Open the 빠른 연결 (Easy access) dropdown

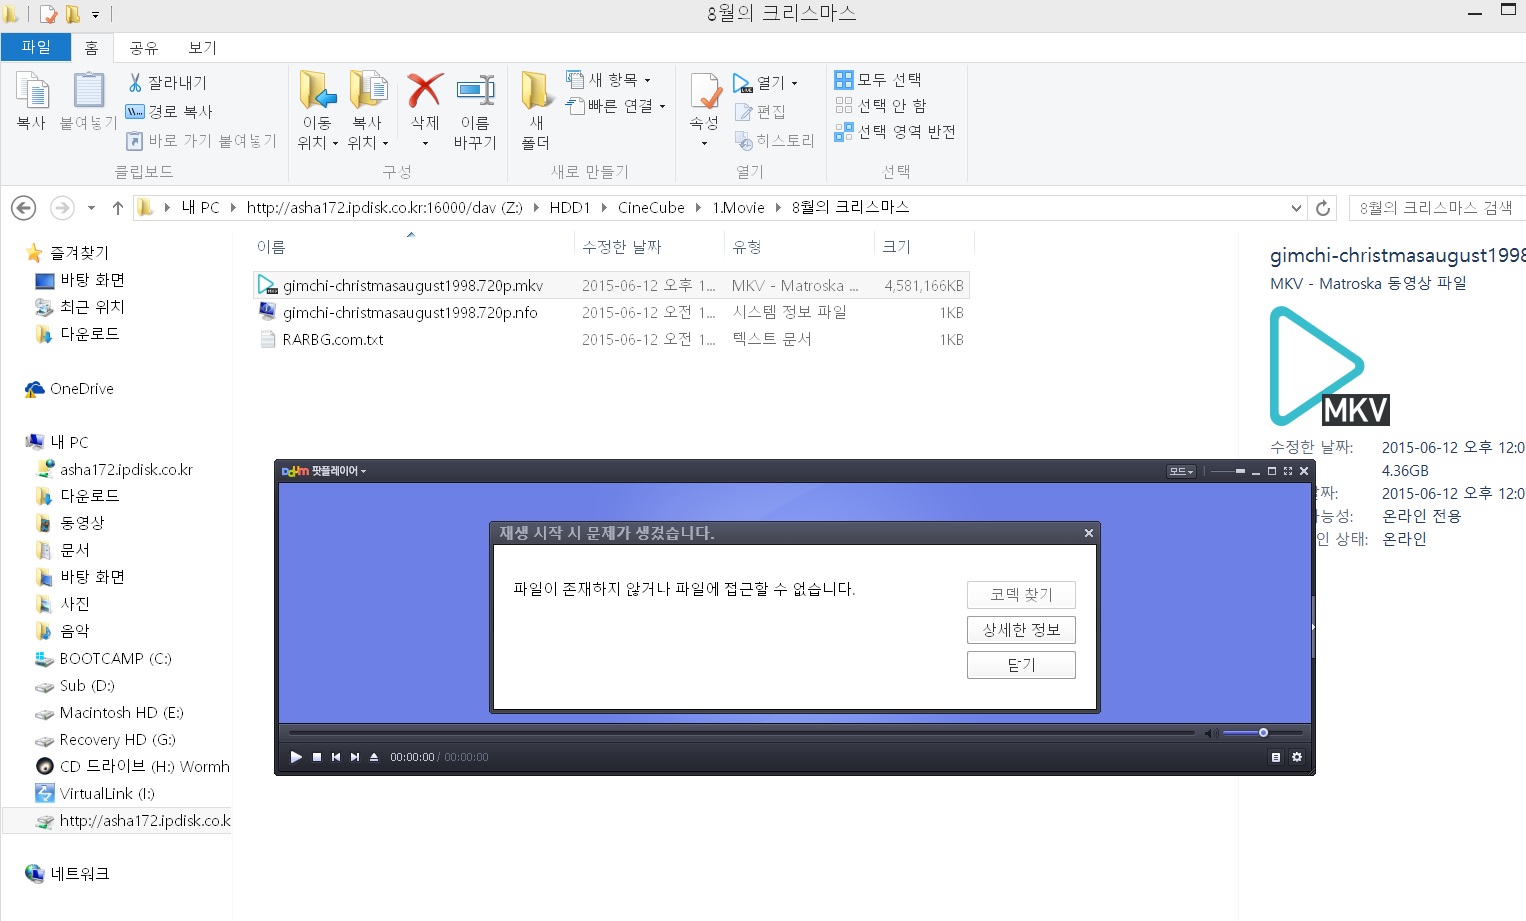(x=615, y=106)
